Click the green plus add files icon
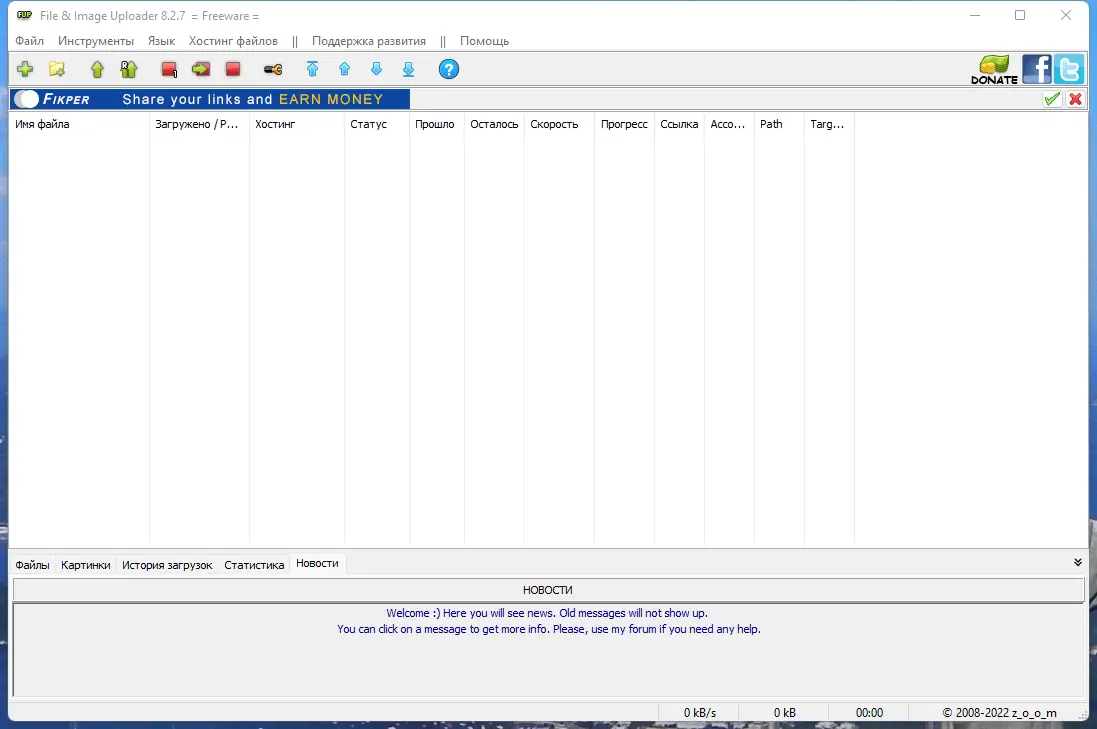The height and width of the screenshot is (729, 1097). click(x=25, y=69)
